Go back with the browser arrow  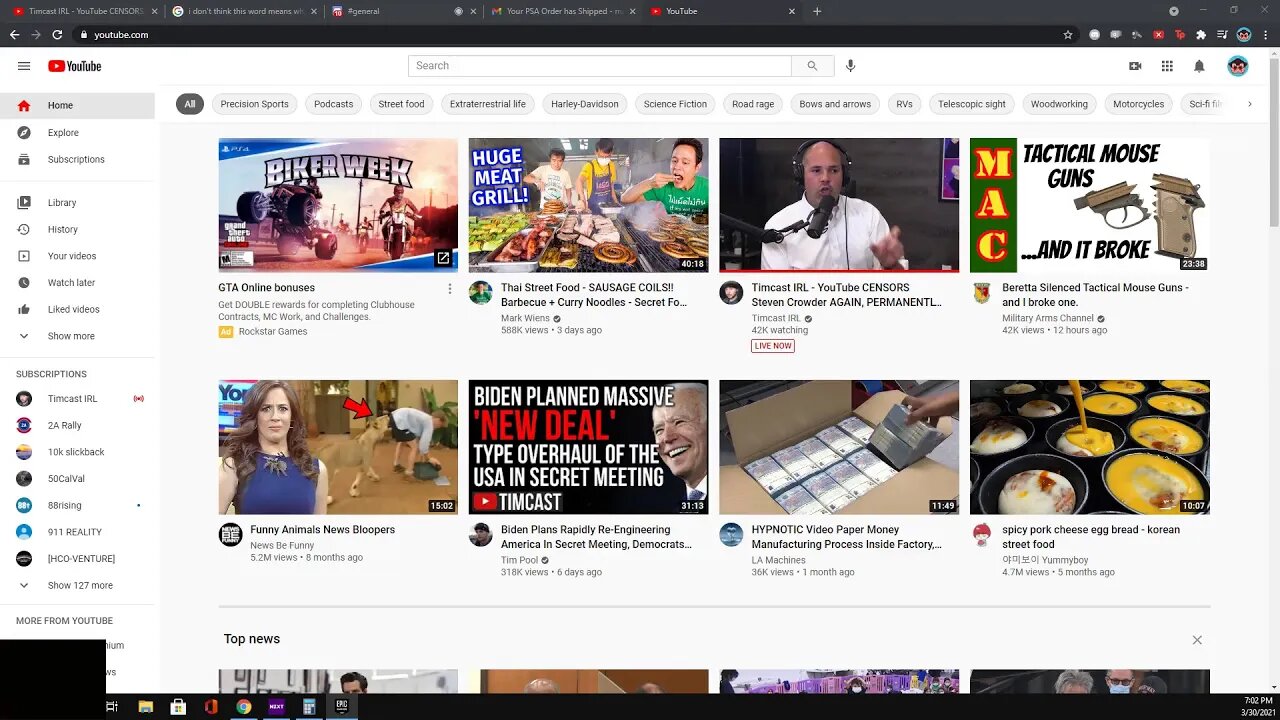click(14, 34)
